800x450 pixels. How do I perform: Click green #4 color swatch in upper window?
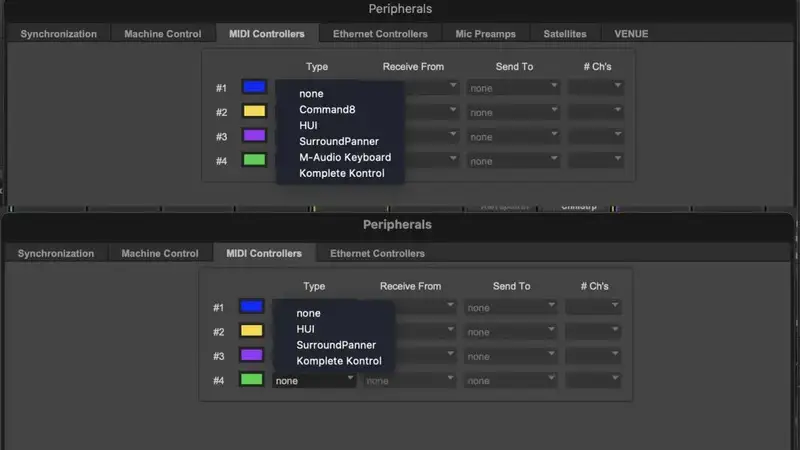tap(254, 160)
